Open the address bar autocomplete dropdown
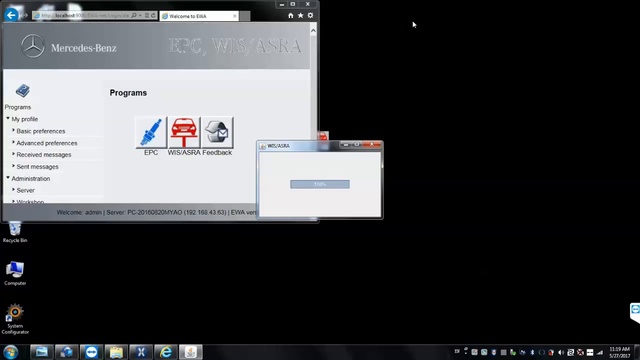The width and height of the screenshot is (640, 360). click(x=140, y=16)
